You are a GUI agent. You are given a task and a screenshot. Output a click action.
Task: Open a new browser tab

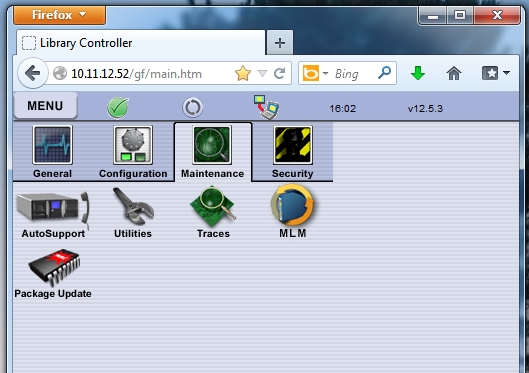(x=280, y=43)
